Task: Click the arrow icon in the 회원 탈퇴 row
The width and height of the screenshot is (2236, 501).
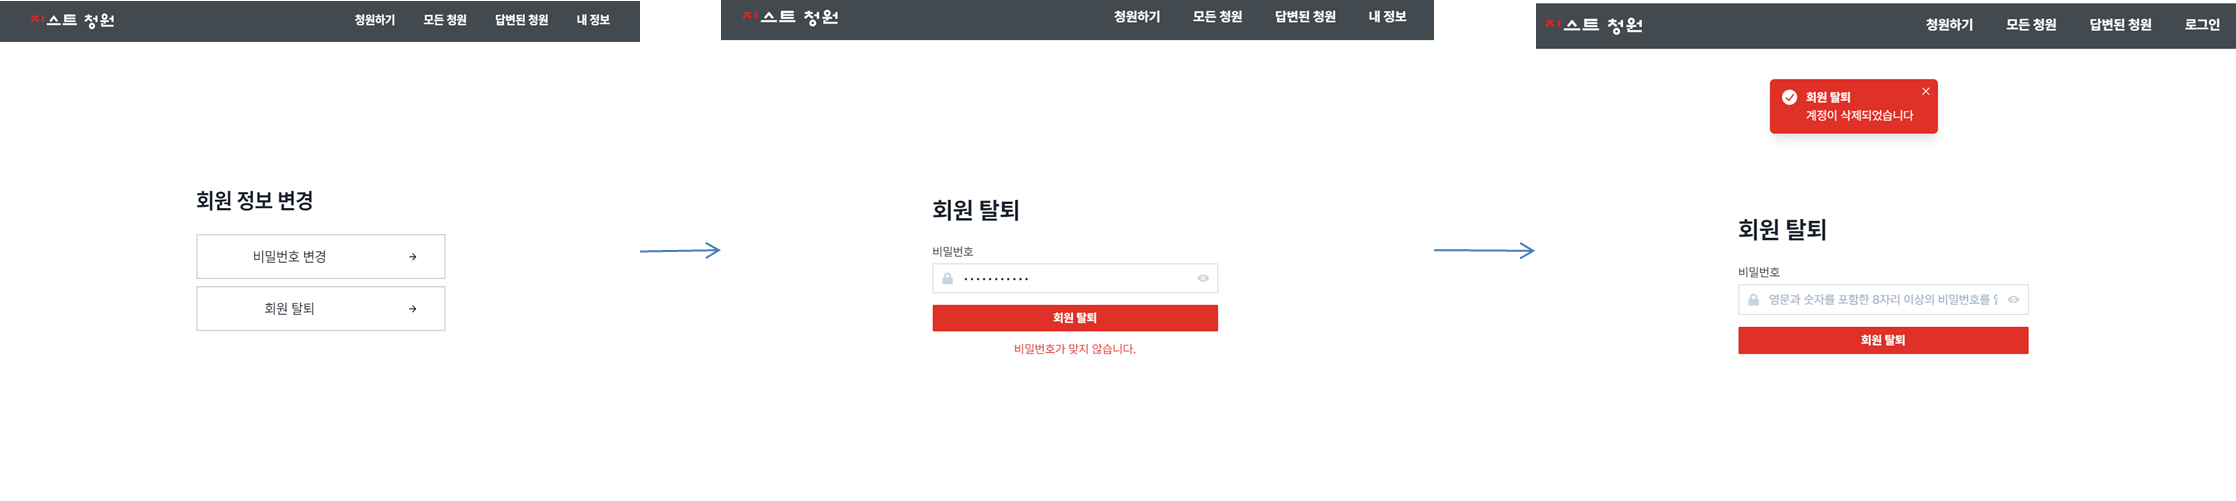Action: 412,309
